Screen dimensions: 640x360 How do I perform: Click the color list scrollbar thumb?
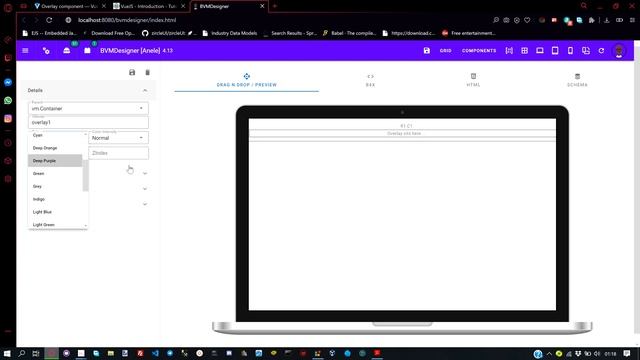85,176
